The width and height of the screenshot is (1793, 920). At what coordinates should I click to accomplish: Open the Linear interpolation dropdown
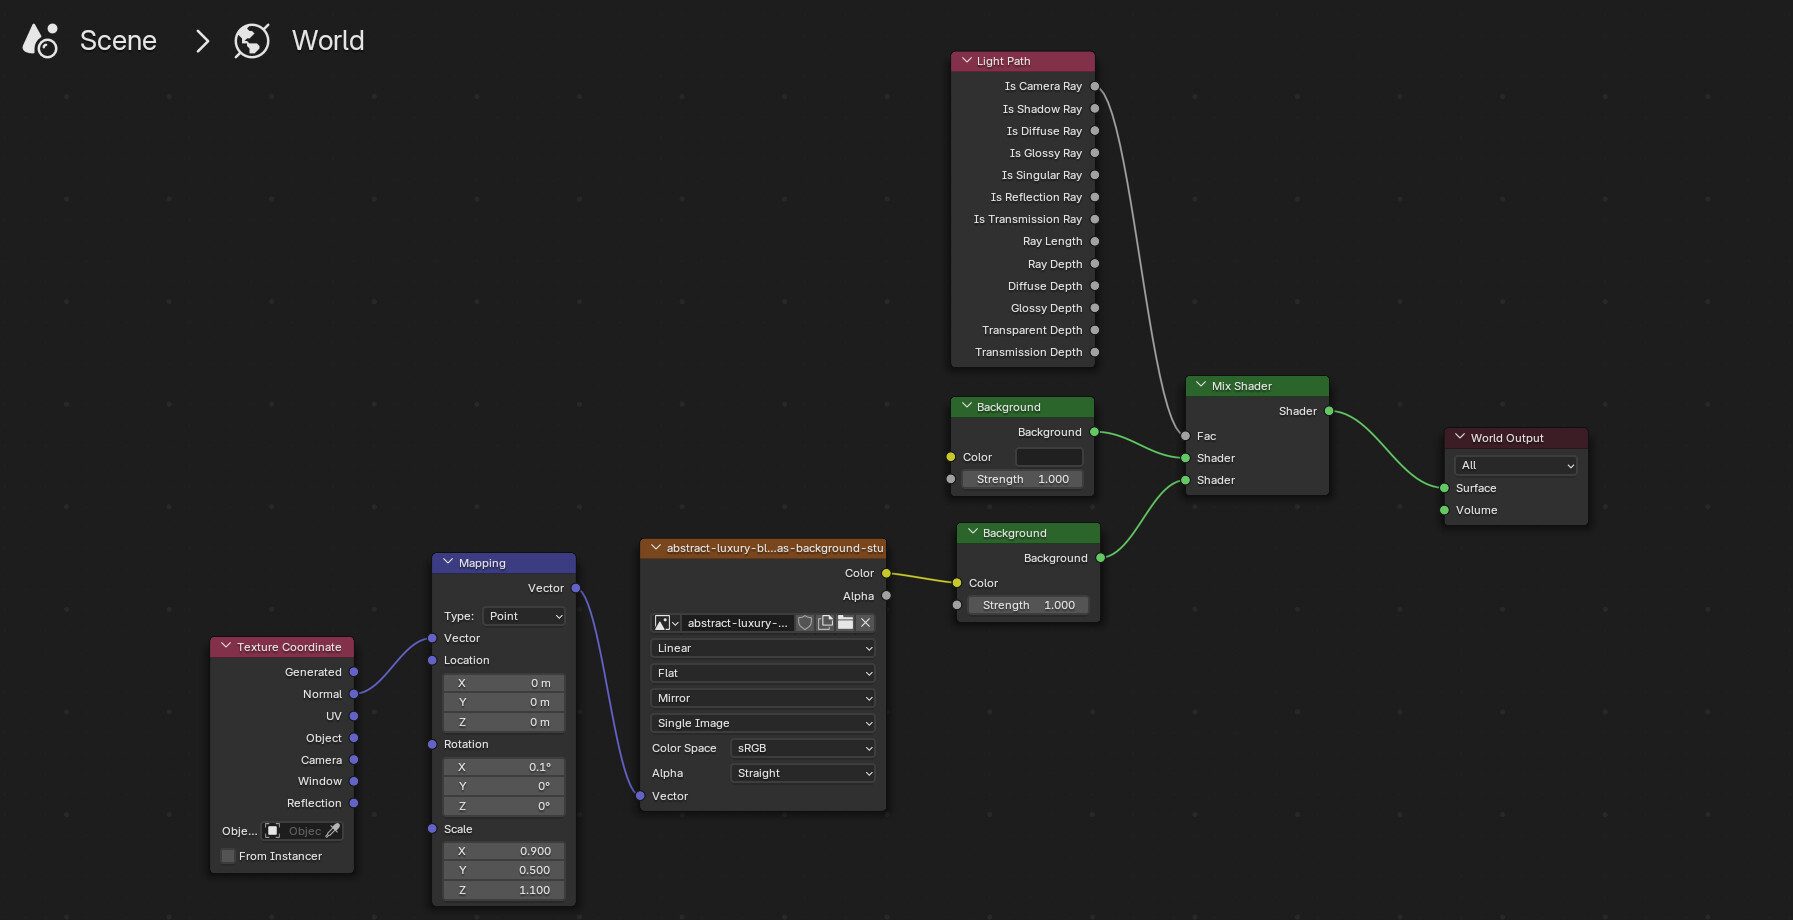coord(763,648)
